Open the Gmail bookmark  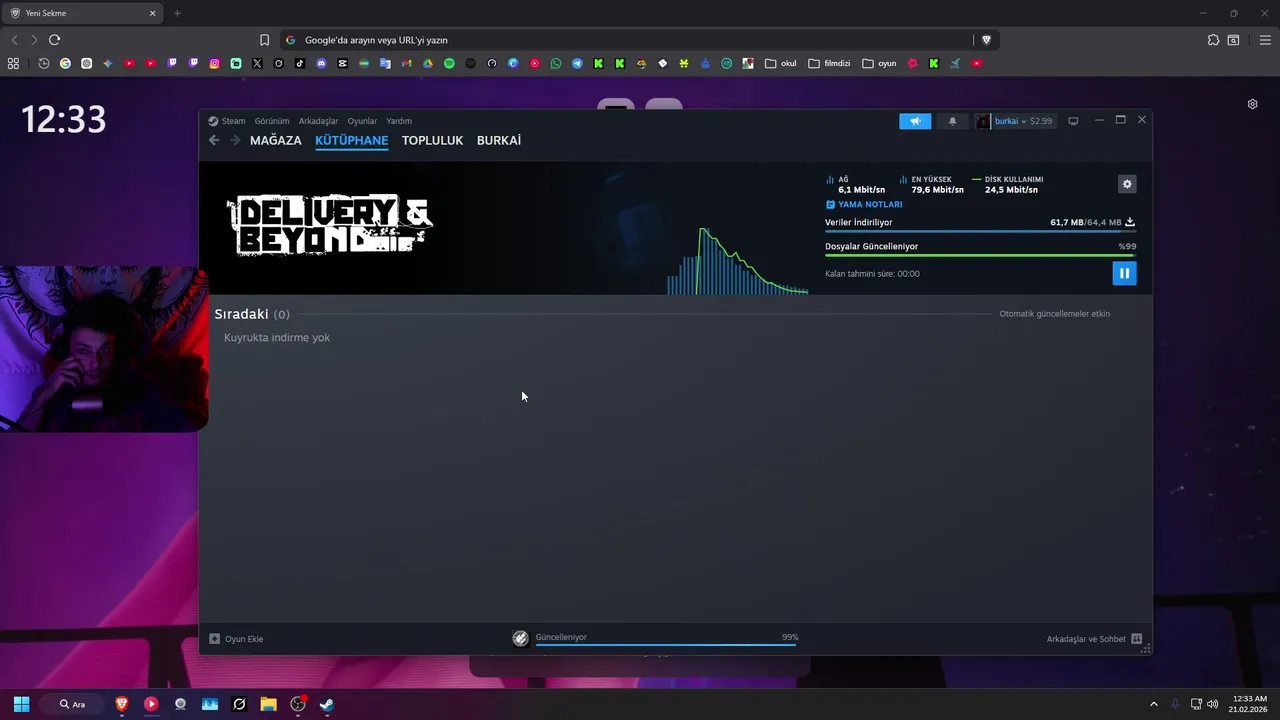pyautogui.click(x=406, y=63)
